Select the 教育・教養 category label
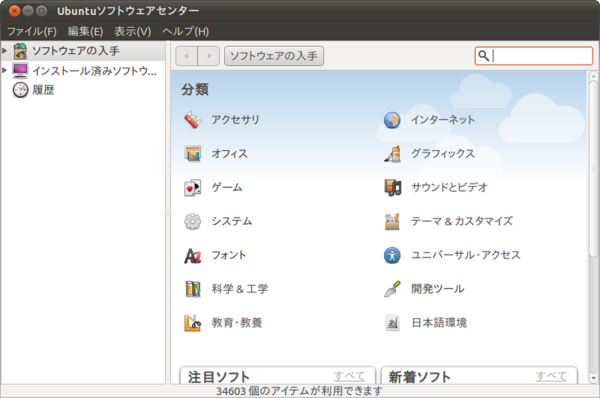 click(237, 323)
